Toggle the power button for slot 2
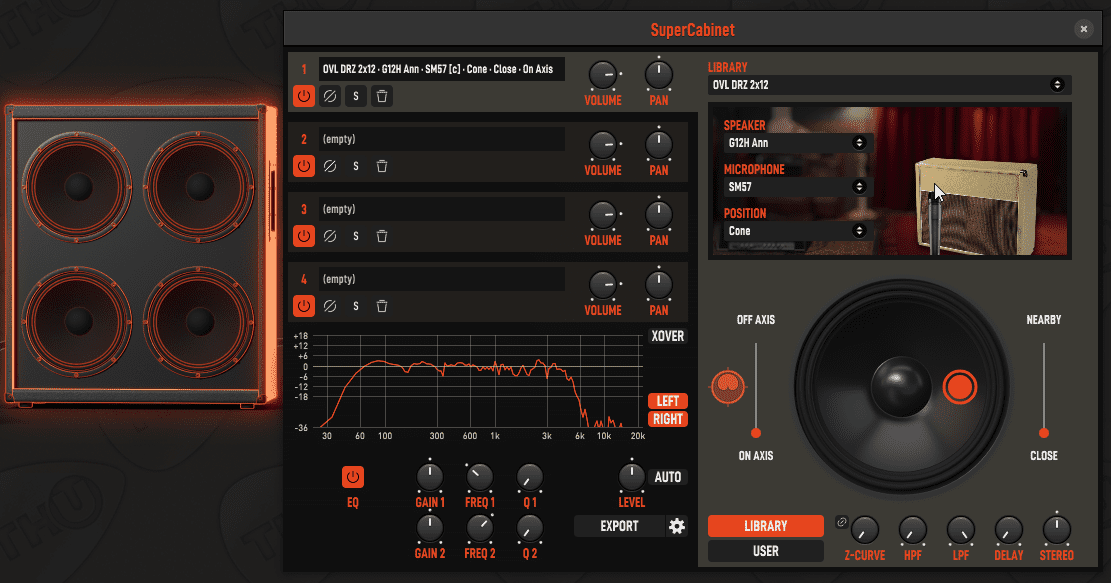The height and width of the screenshot is (583, 1111). click(x=303, y=167)
